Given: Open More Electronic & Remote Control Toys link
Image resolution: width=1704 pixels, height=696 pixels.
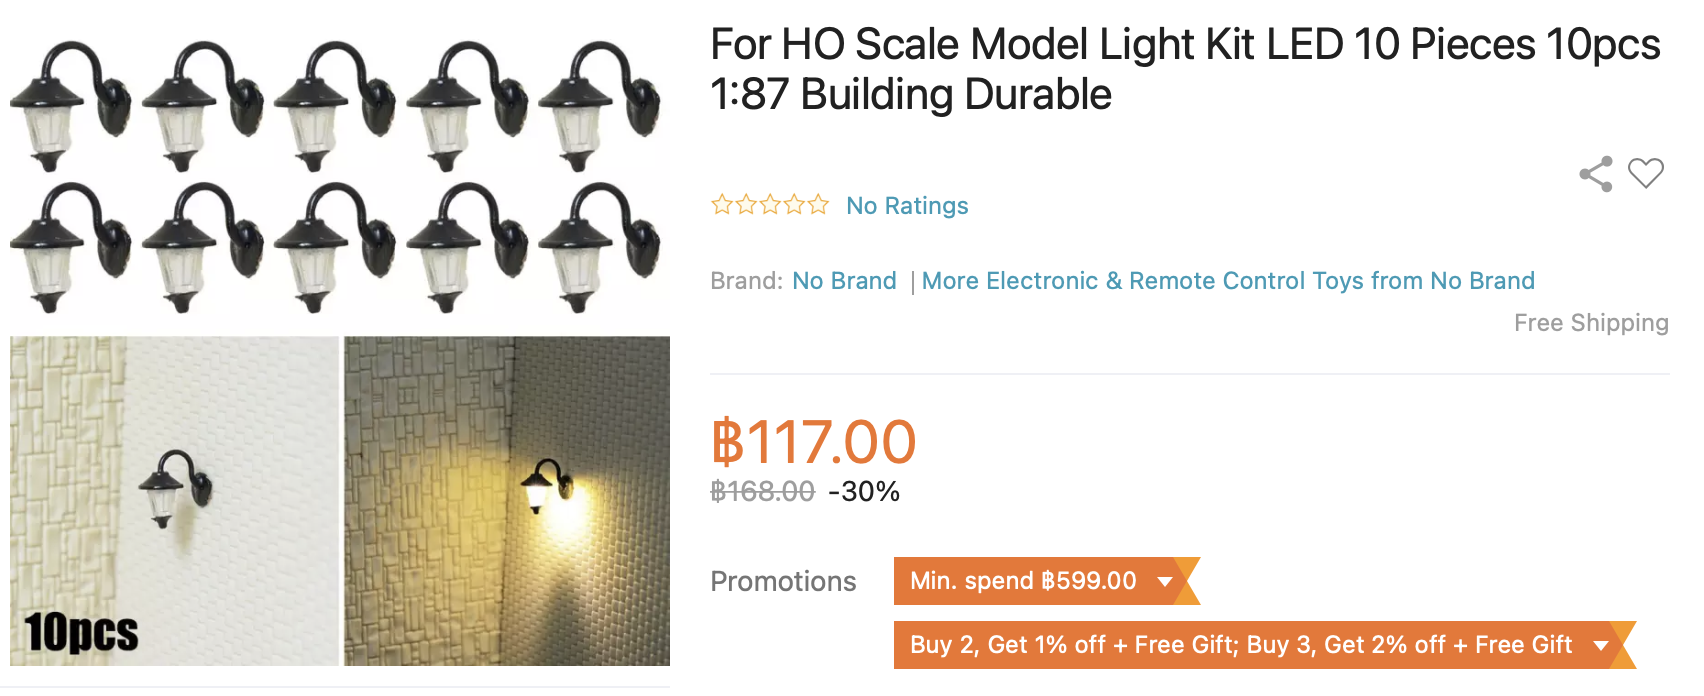Looking at the screenshot, I should point(1228,281).
